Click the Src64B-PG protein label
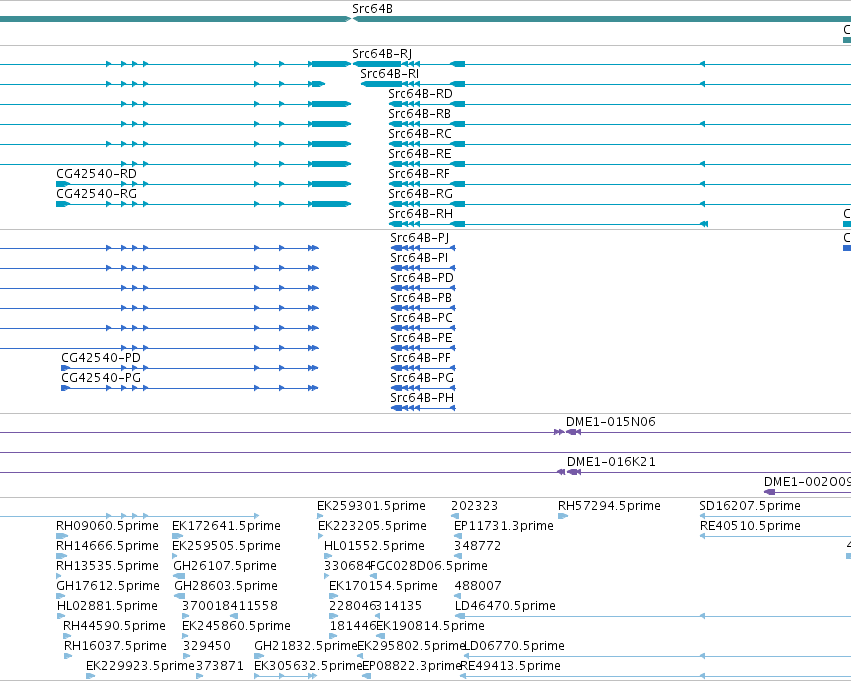Viewport: 851px width, 681px height. click(x=422, y=378)
